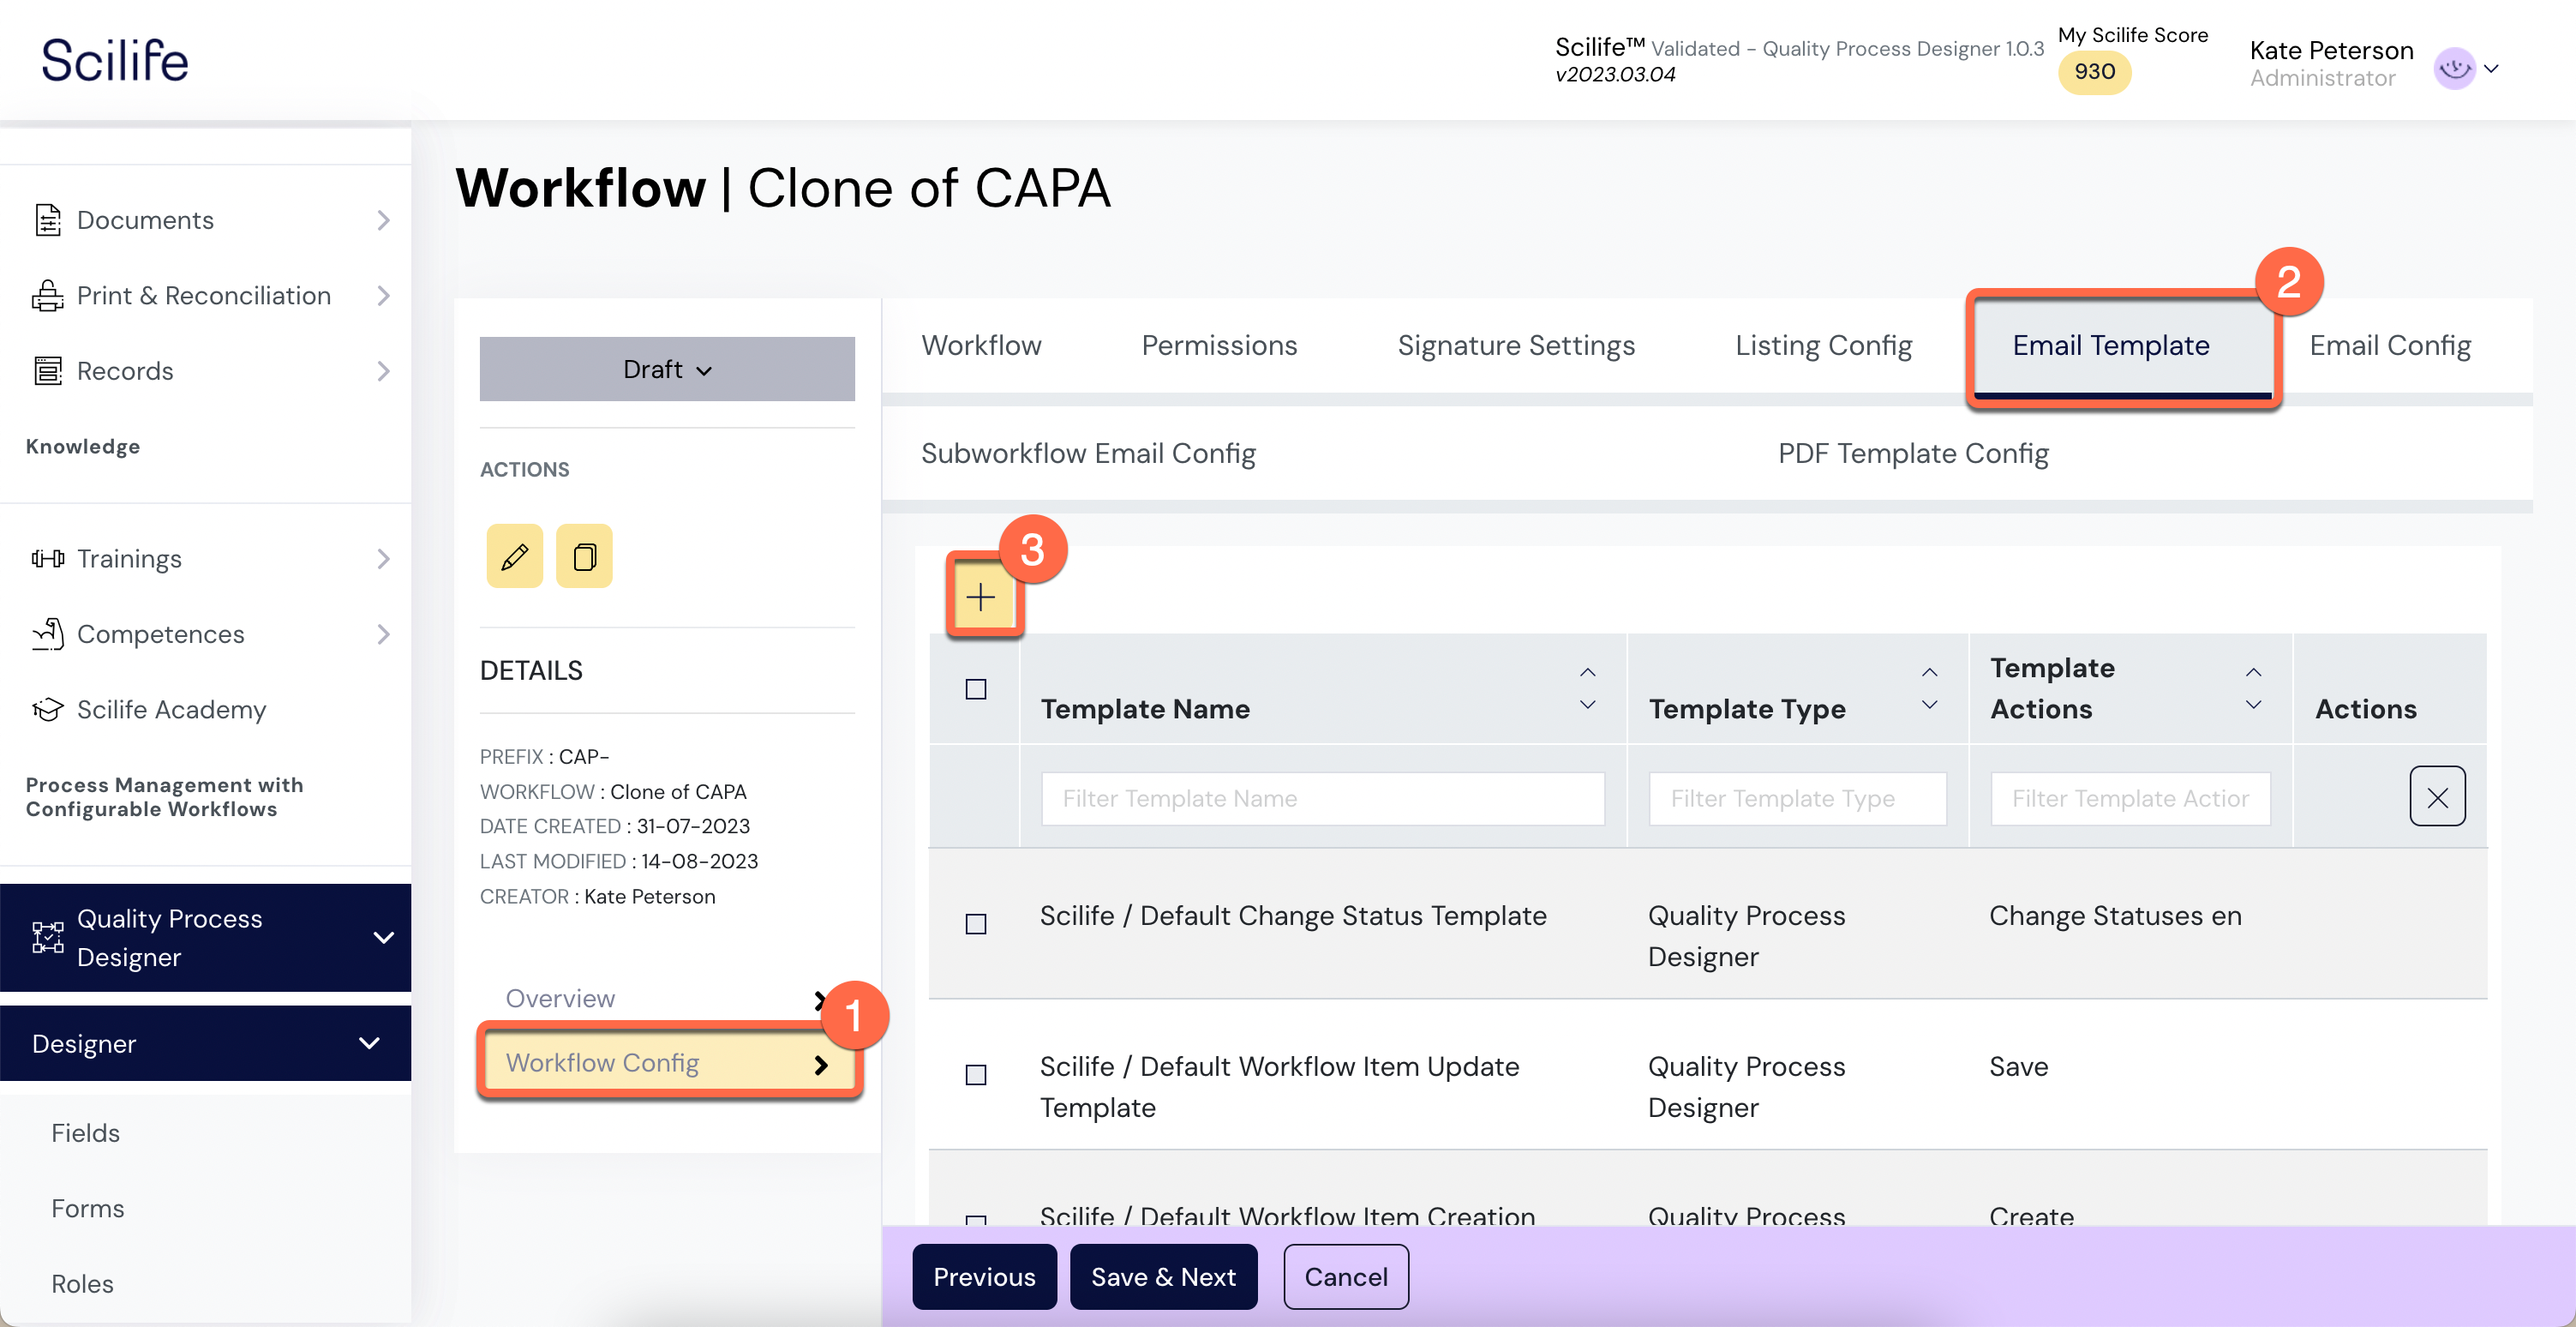Open the Draft status dropdown

click(667, 369)
